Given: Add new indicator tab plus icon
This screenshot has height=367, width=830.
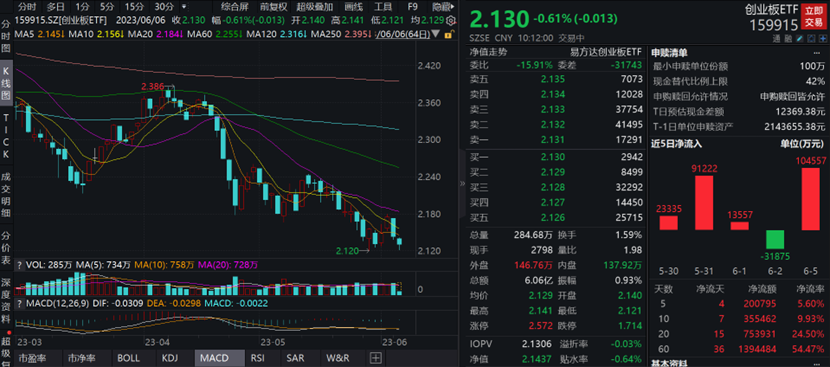Looking at the screenshot, I should point(375,358).
